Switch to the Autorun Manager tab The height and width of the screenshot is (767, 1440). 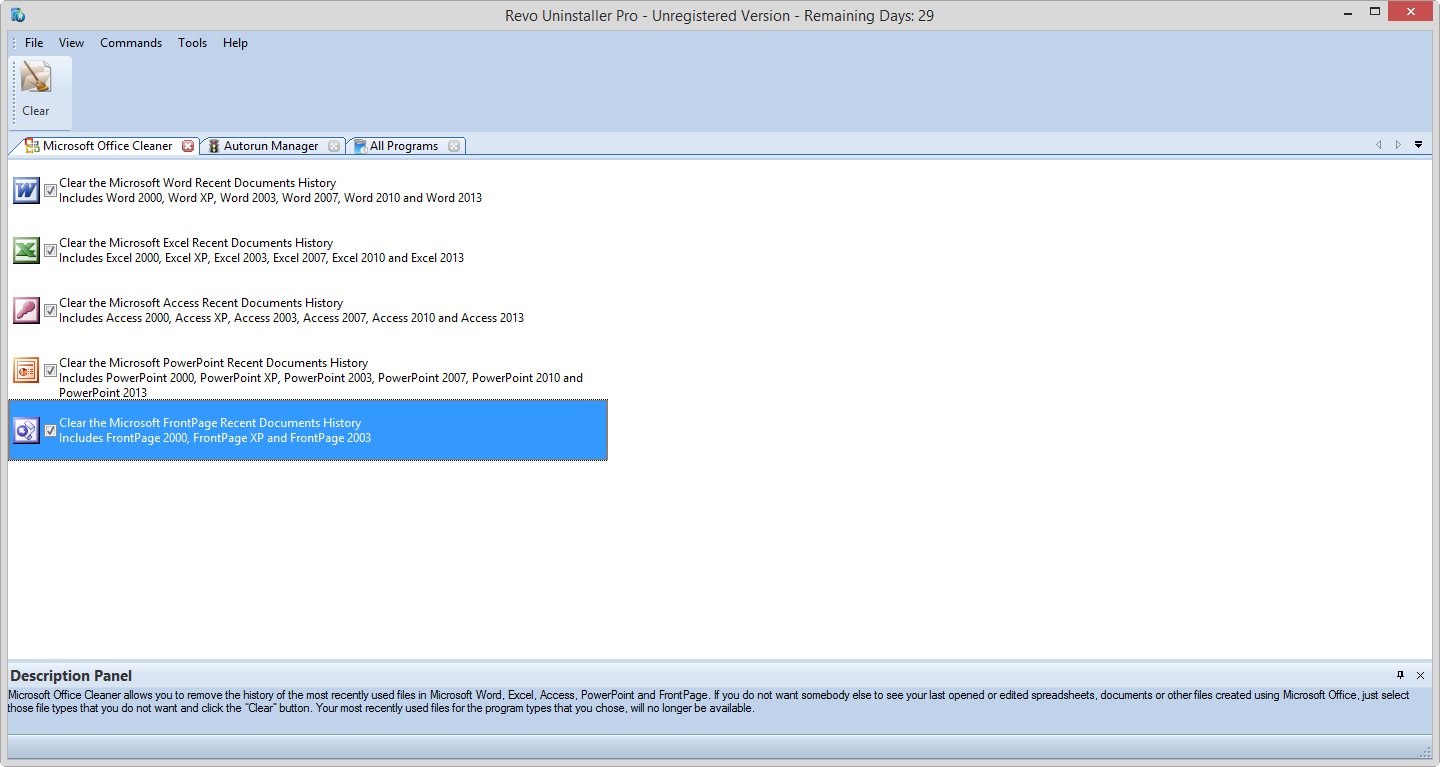click(x=271, y=146)
